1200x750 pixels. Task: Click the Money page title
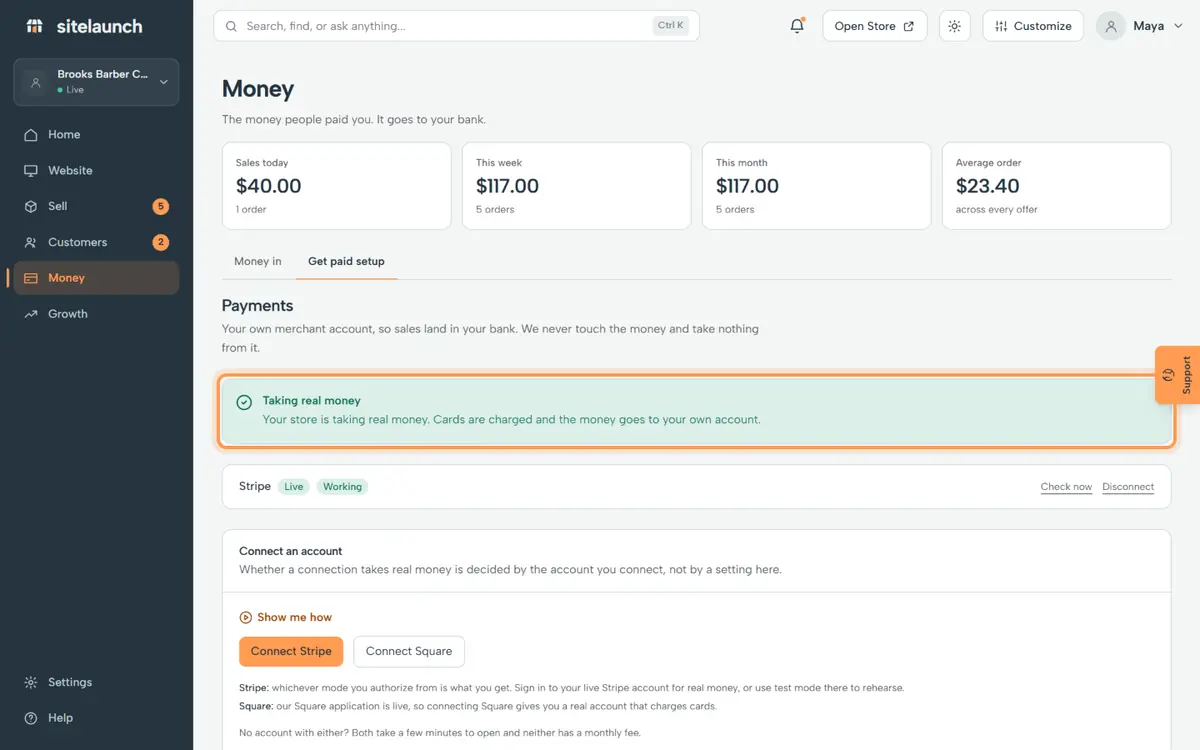click(258, 89)
